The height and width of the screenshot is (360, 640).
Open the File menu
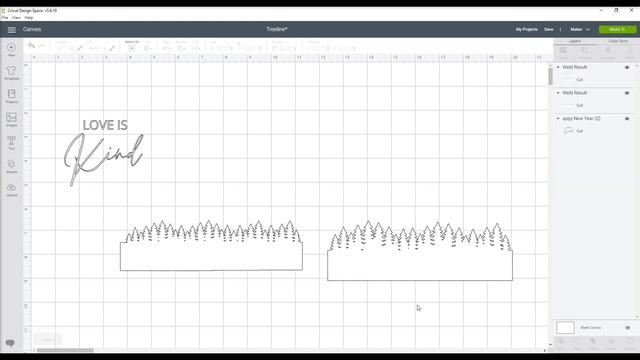pyautogui.click(x=4, y=18)
